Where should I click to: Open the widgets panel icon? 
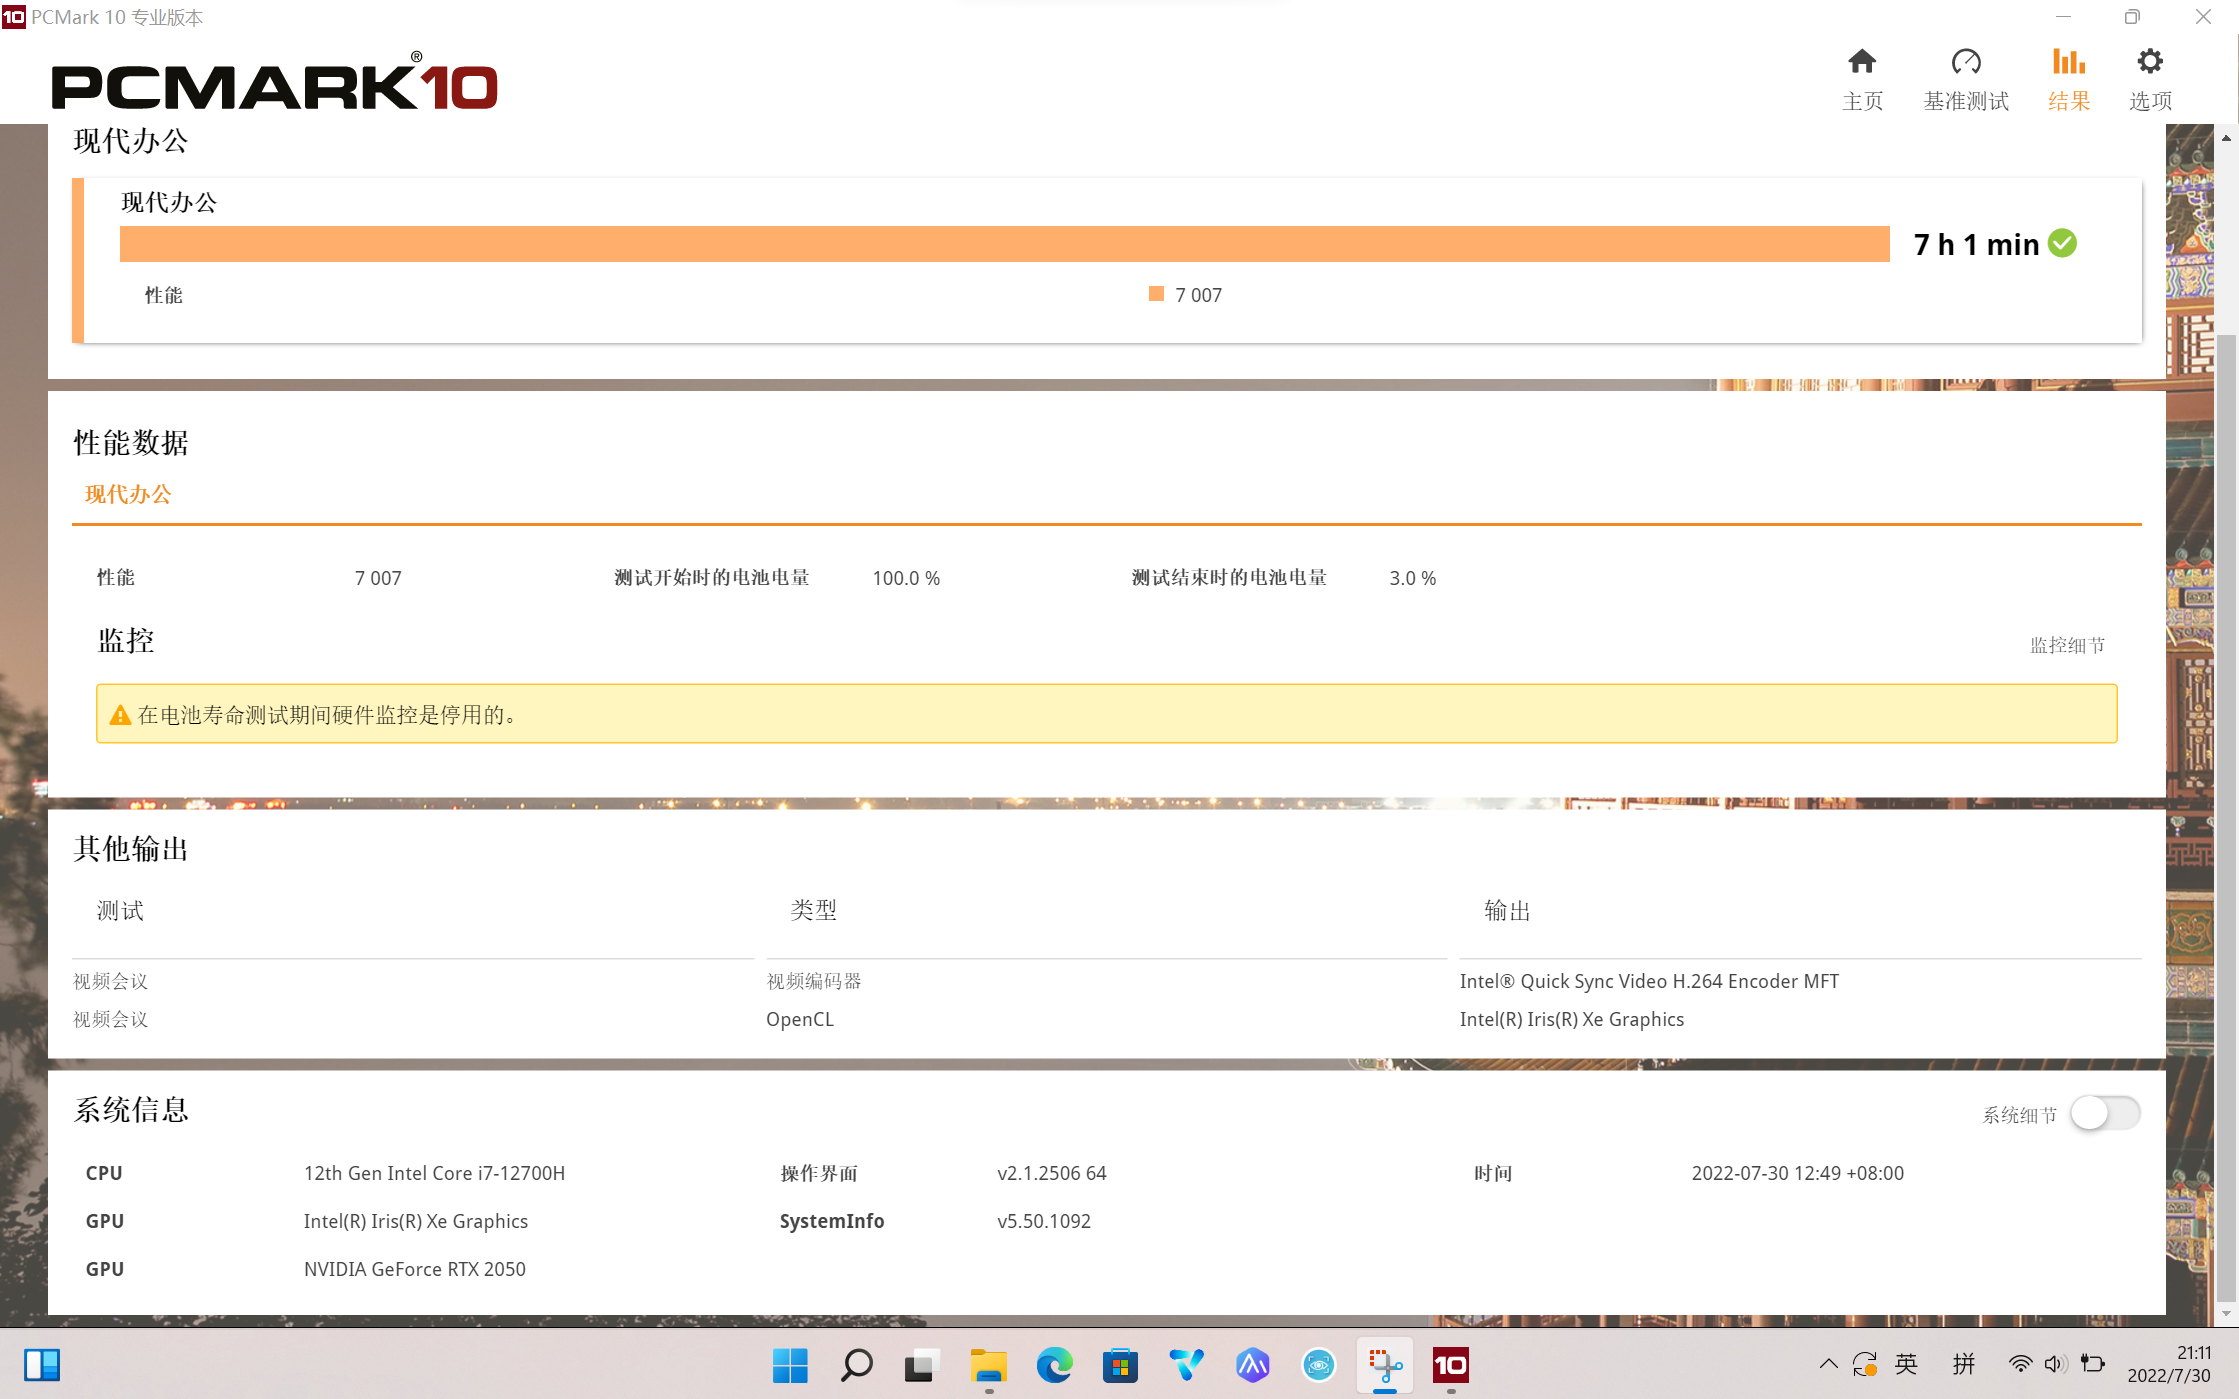42,1365
